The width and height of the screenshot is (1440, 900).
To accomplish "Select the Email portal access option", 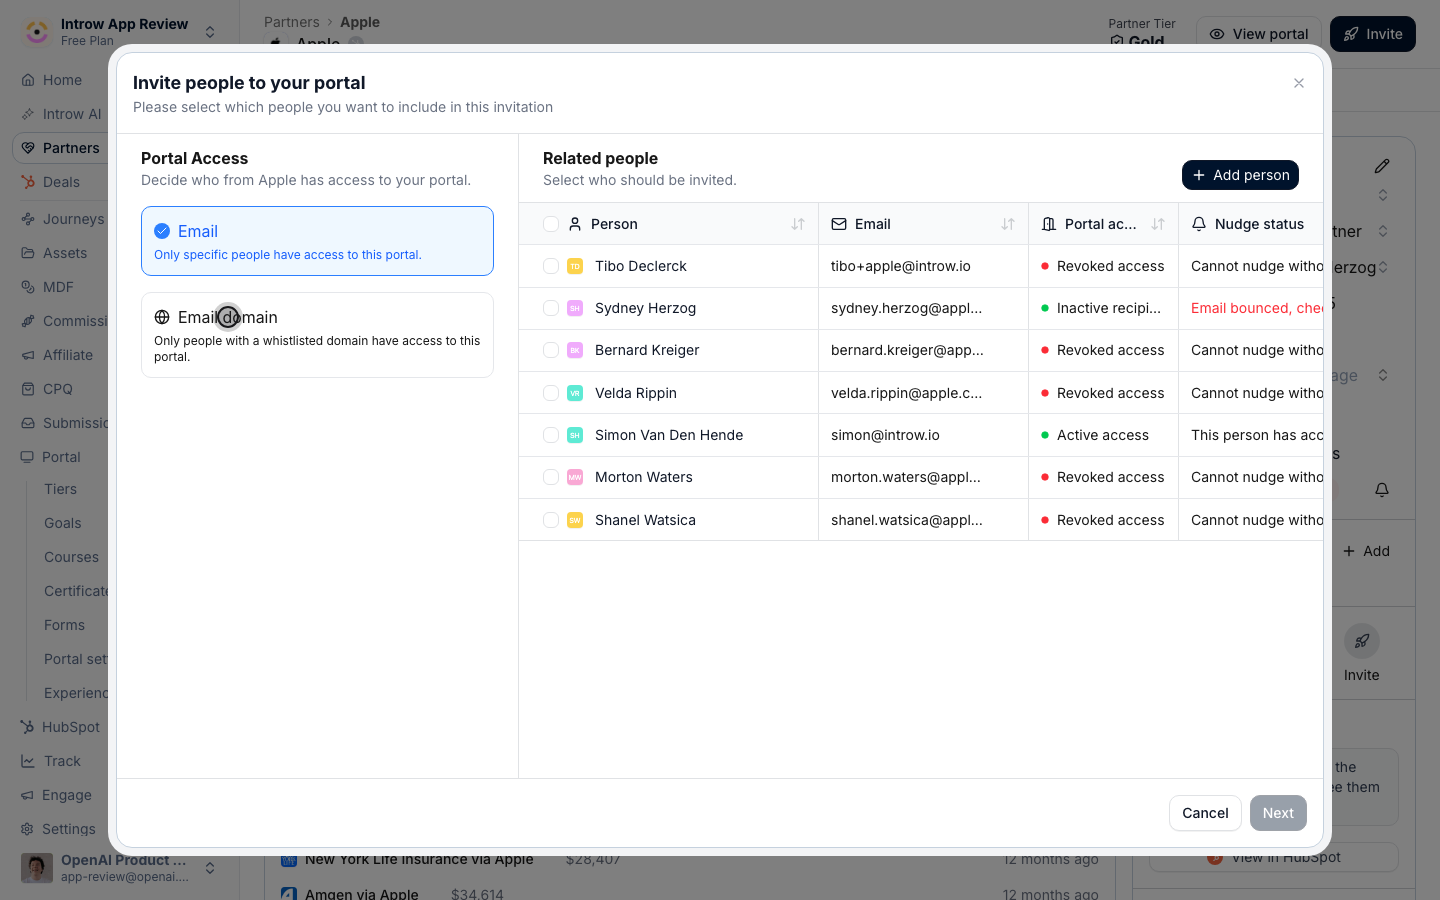I will tap(317, 241).
